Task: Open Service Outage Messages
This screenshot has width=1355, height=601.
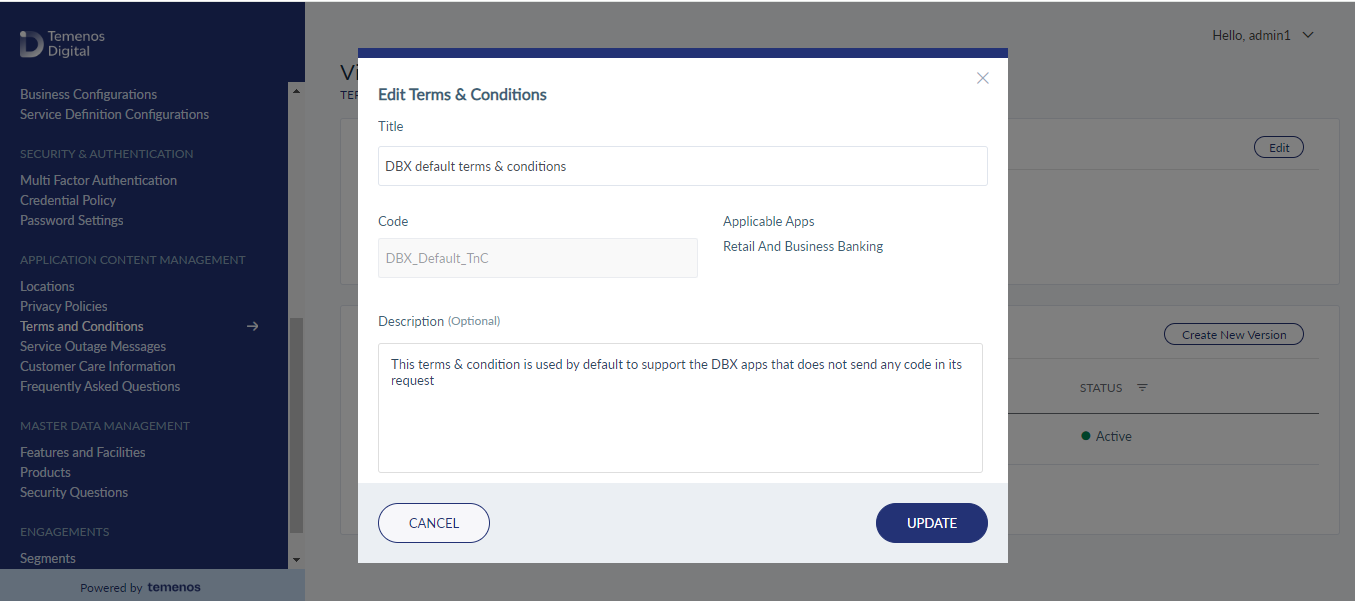Action: pos(93,346)
